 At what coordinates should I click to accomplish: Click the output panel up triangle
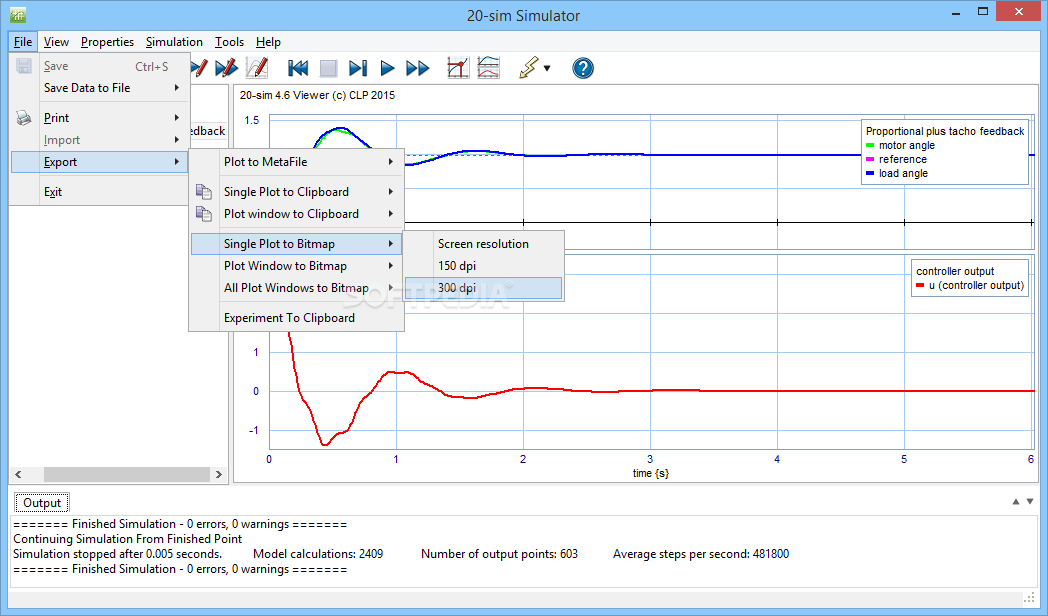[1016, 501]
